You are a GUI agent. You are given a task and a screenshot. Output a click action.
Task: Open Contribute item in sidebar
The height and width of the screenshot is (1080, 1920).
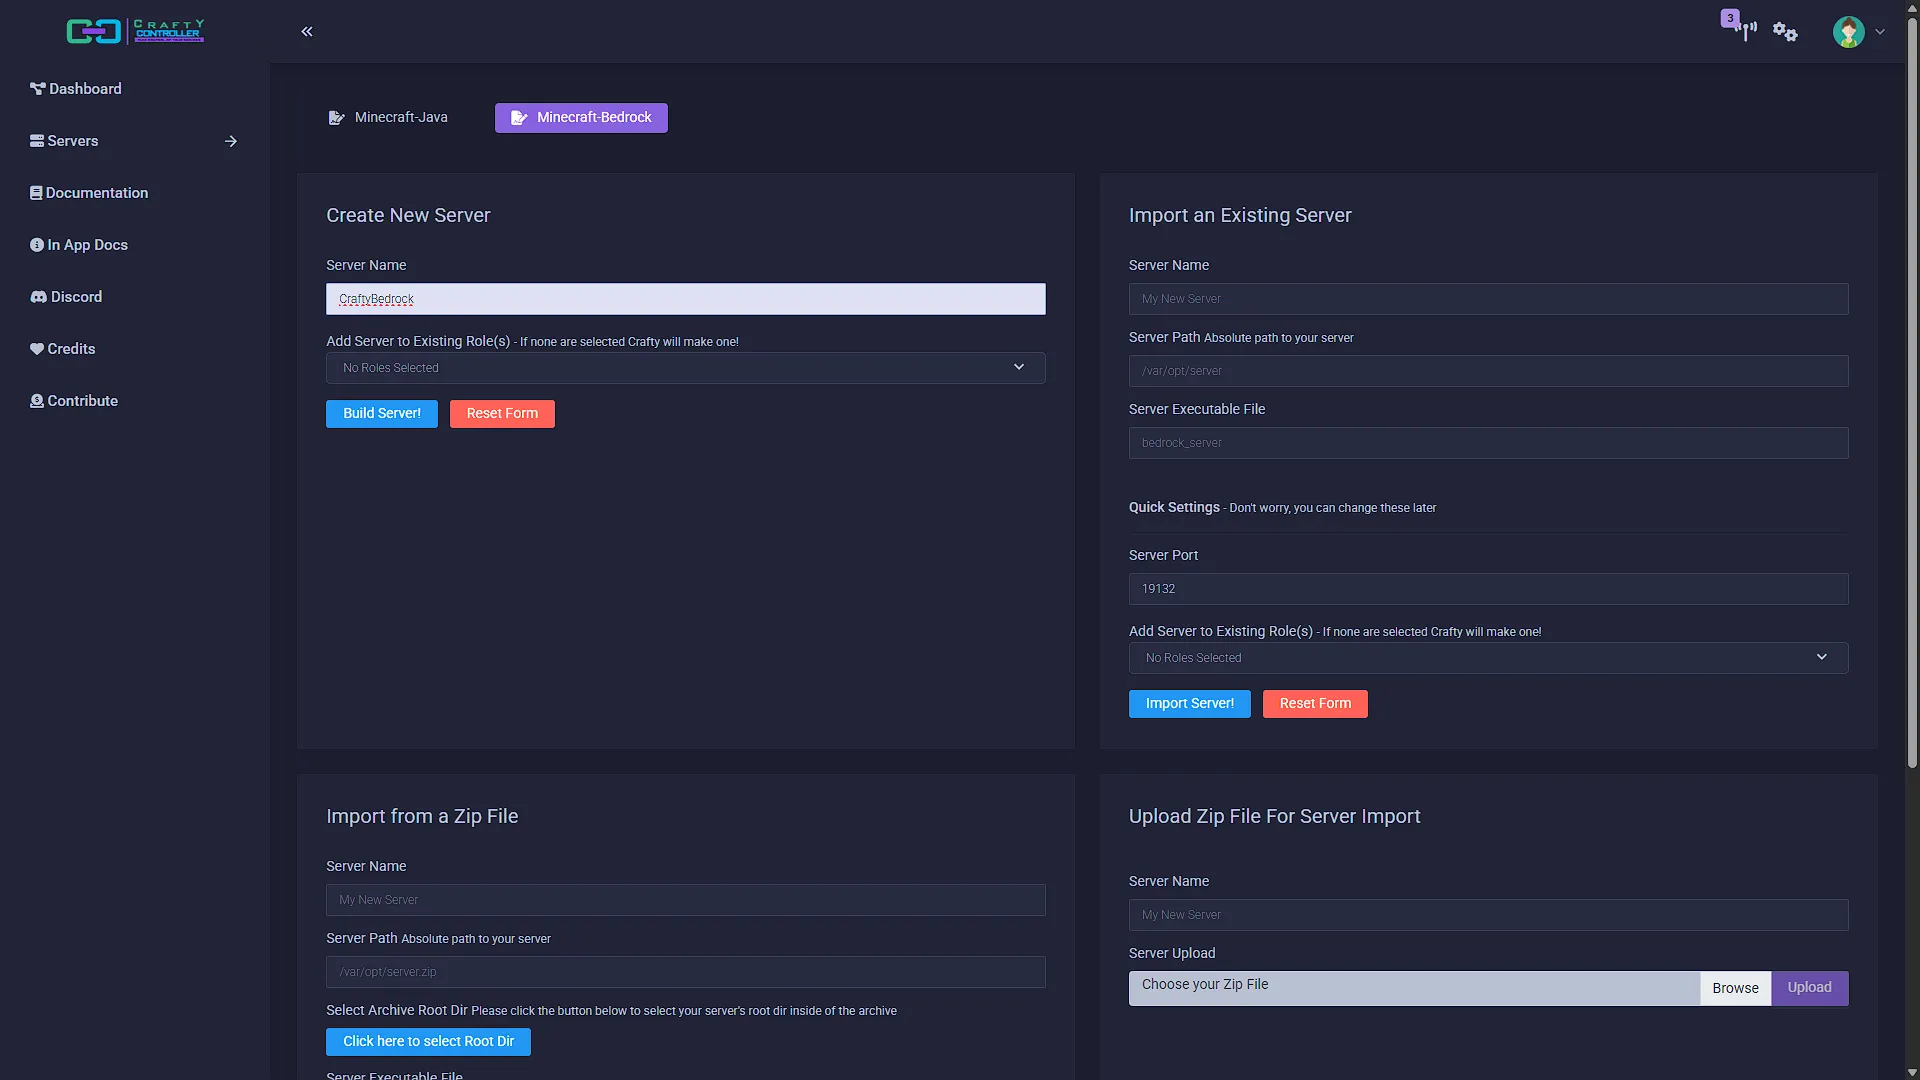pos(74,401)
